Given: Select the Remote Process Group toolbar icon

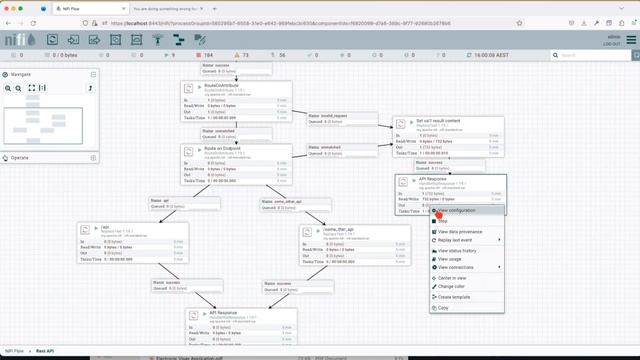Looking at the screenshot, I should 136,40.
